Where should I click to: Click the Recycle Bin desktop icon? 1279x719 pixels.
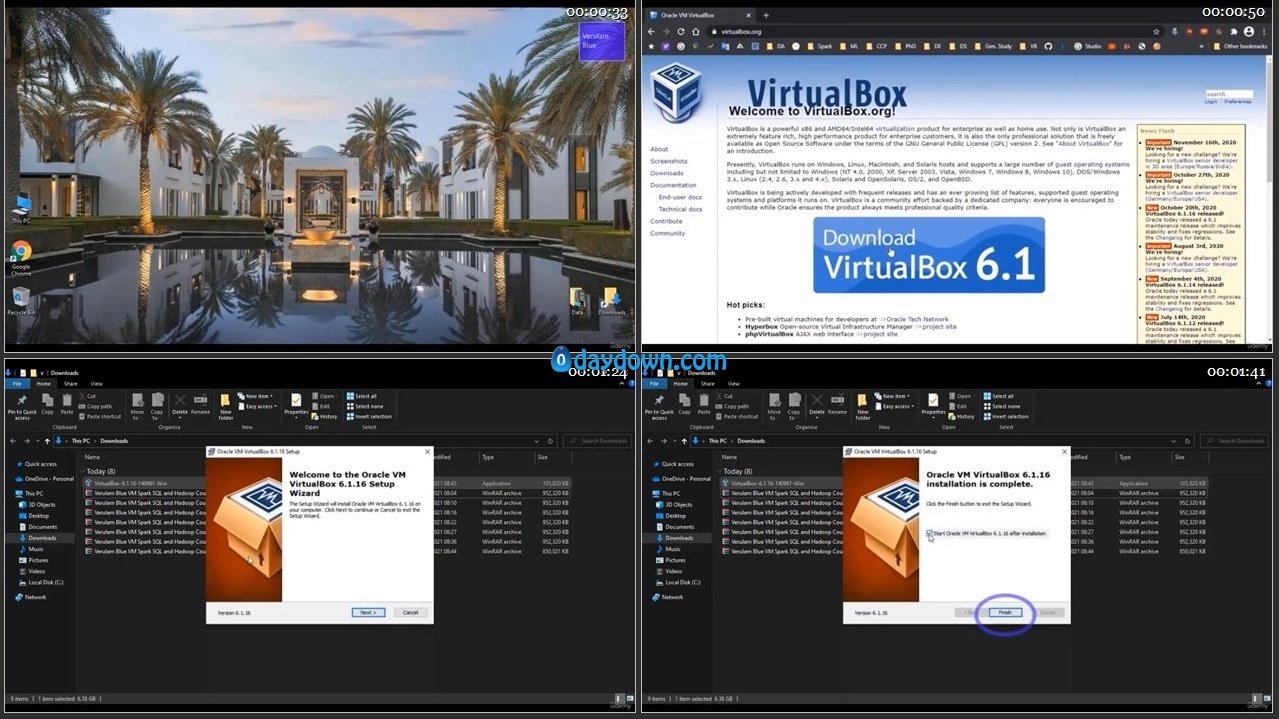[x=21, y=297]
